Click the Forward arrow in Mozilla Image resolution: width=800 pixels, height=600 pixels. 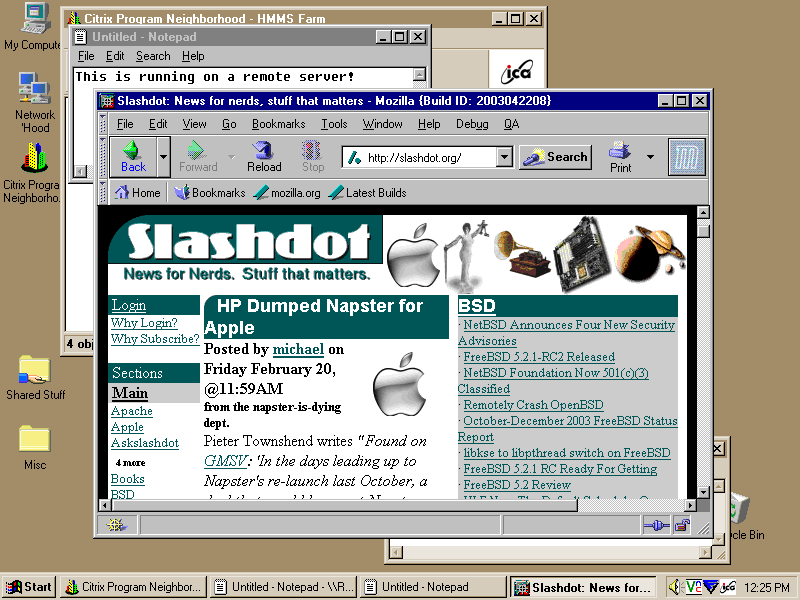[198, 157]
